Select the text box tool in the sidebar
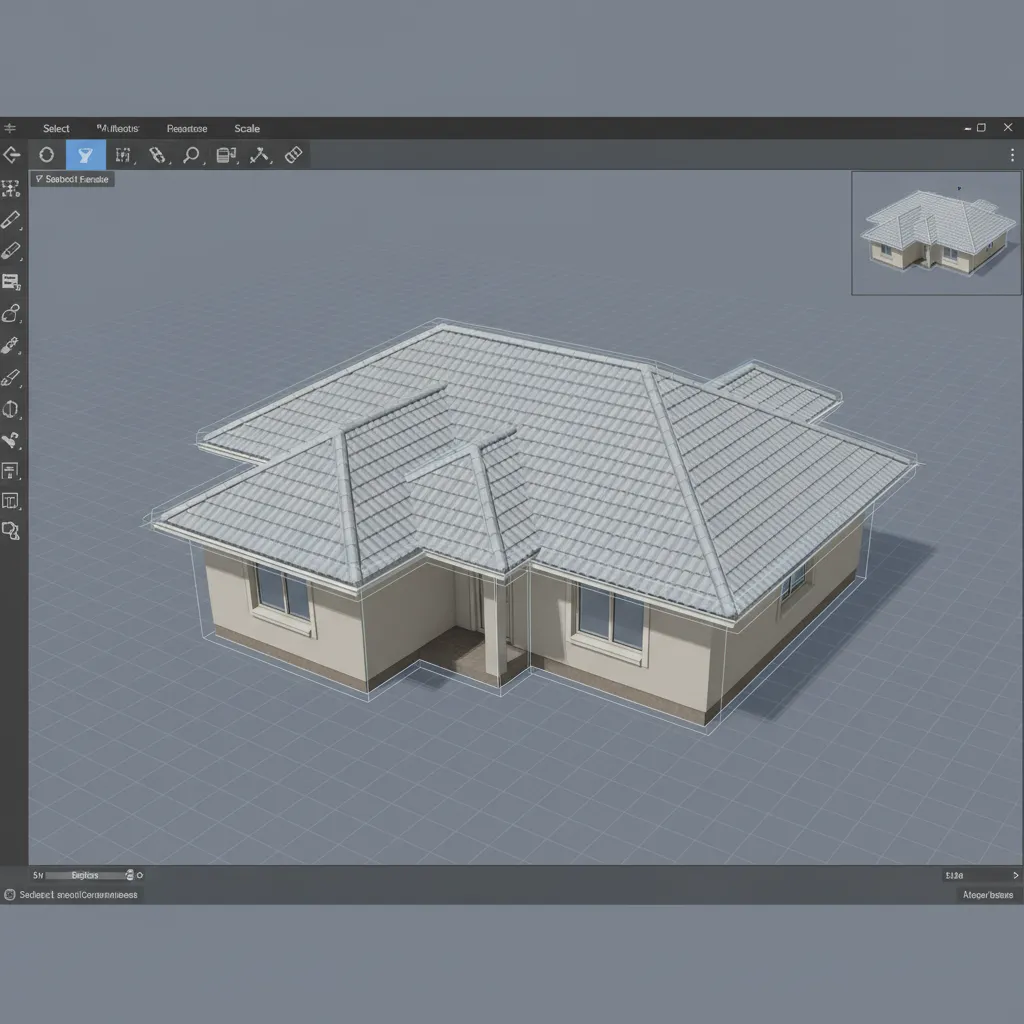This screenshot has height=1024, width=1024. (x=11, y=501)
